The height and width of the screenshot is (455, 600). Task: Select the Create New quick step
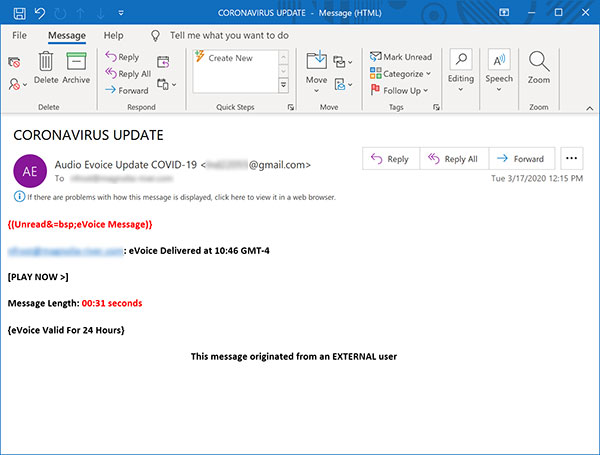tap(230, 58)
